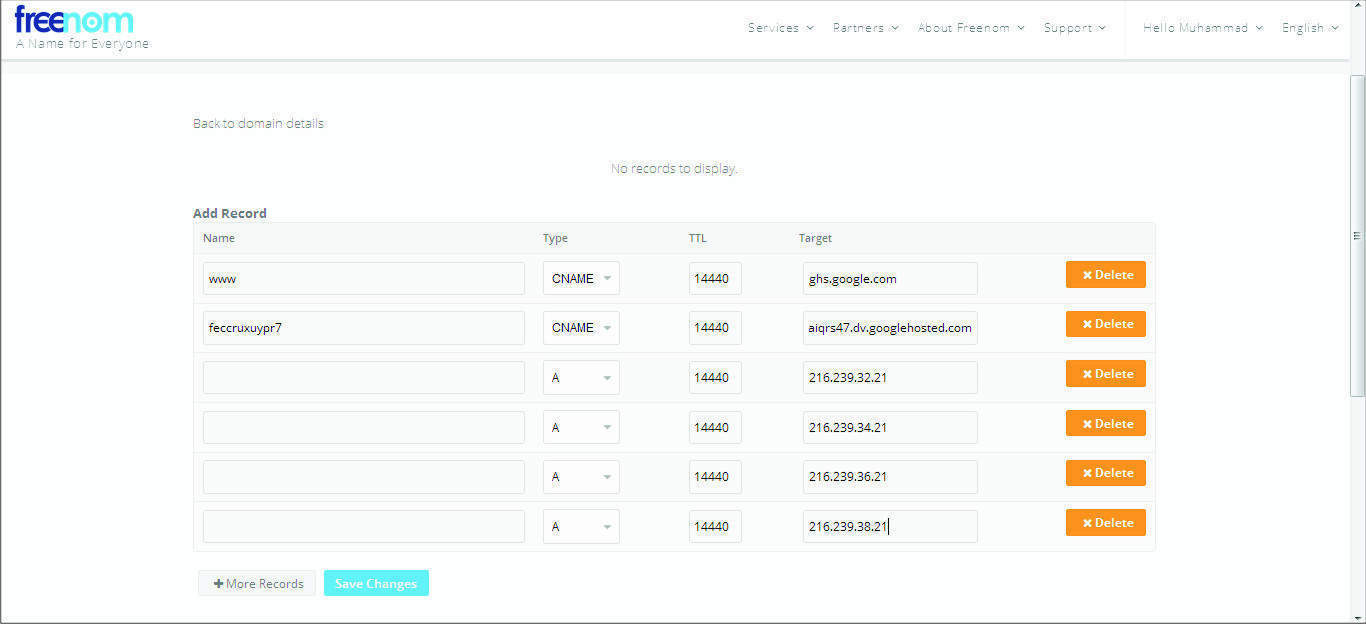The image size is (1366, 624).
Task: Open the Services menu
Action: pyautogui.click(x=781, y=28)
